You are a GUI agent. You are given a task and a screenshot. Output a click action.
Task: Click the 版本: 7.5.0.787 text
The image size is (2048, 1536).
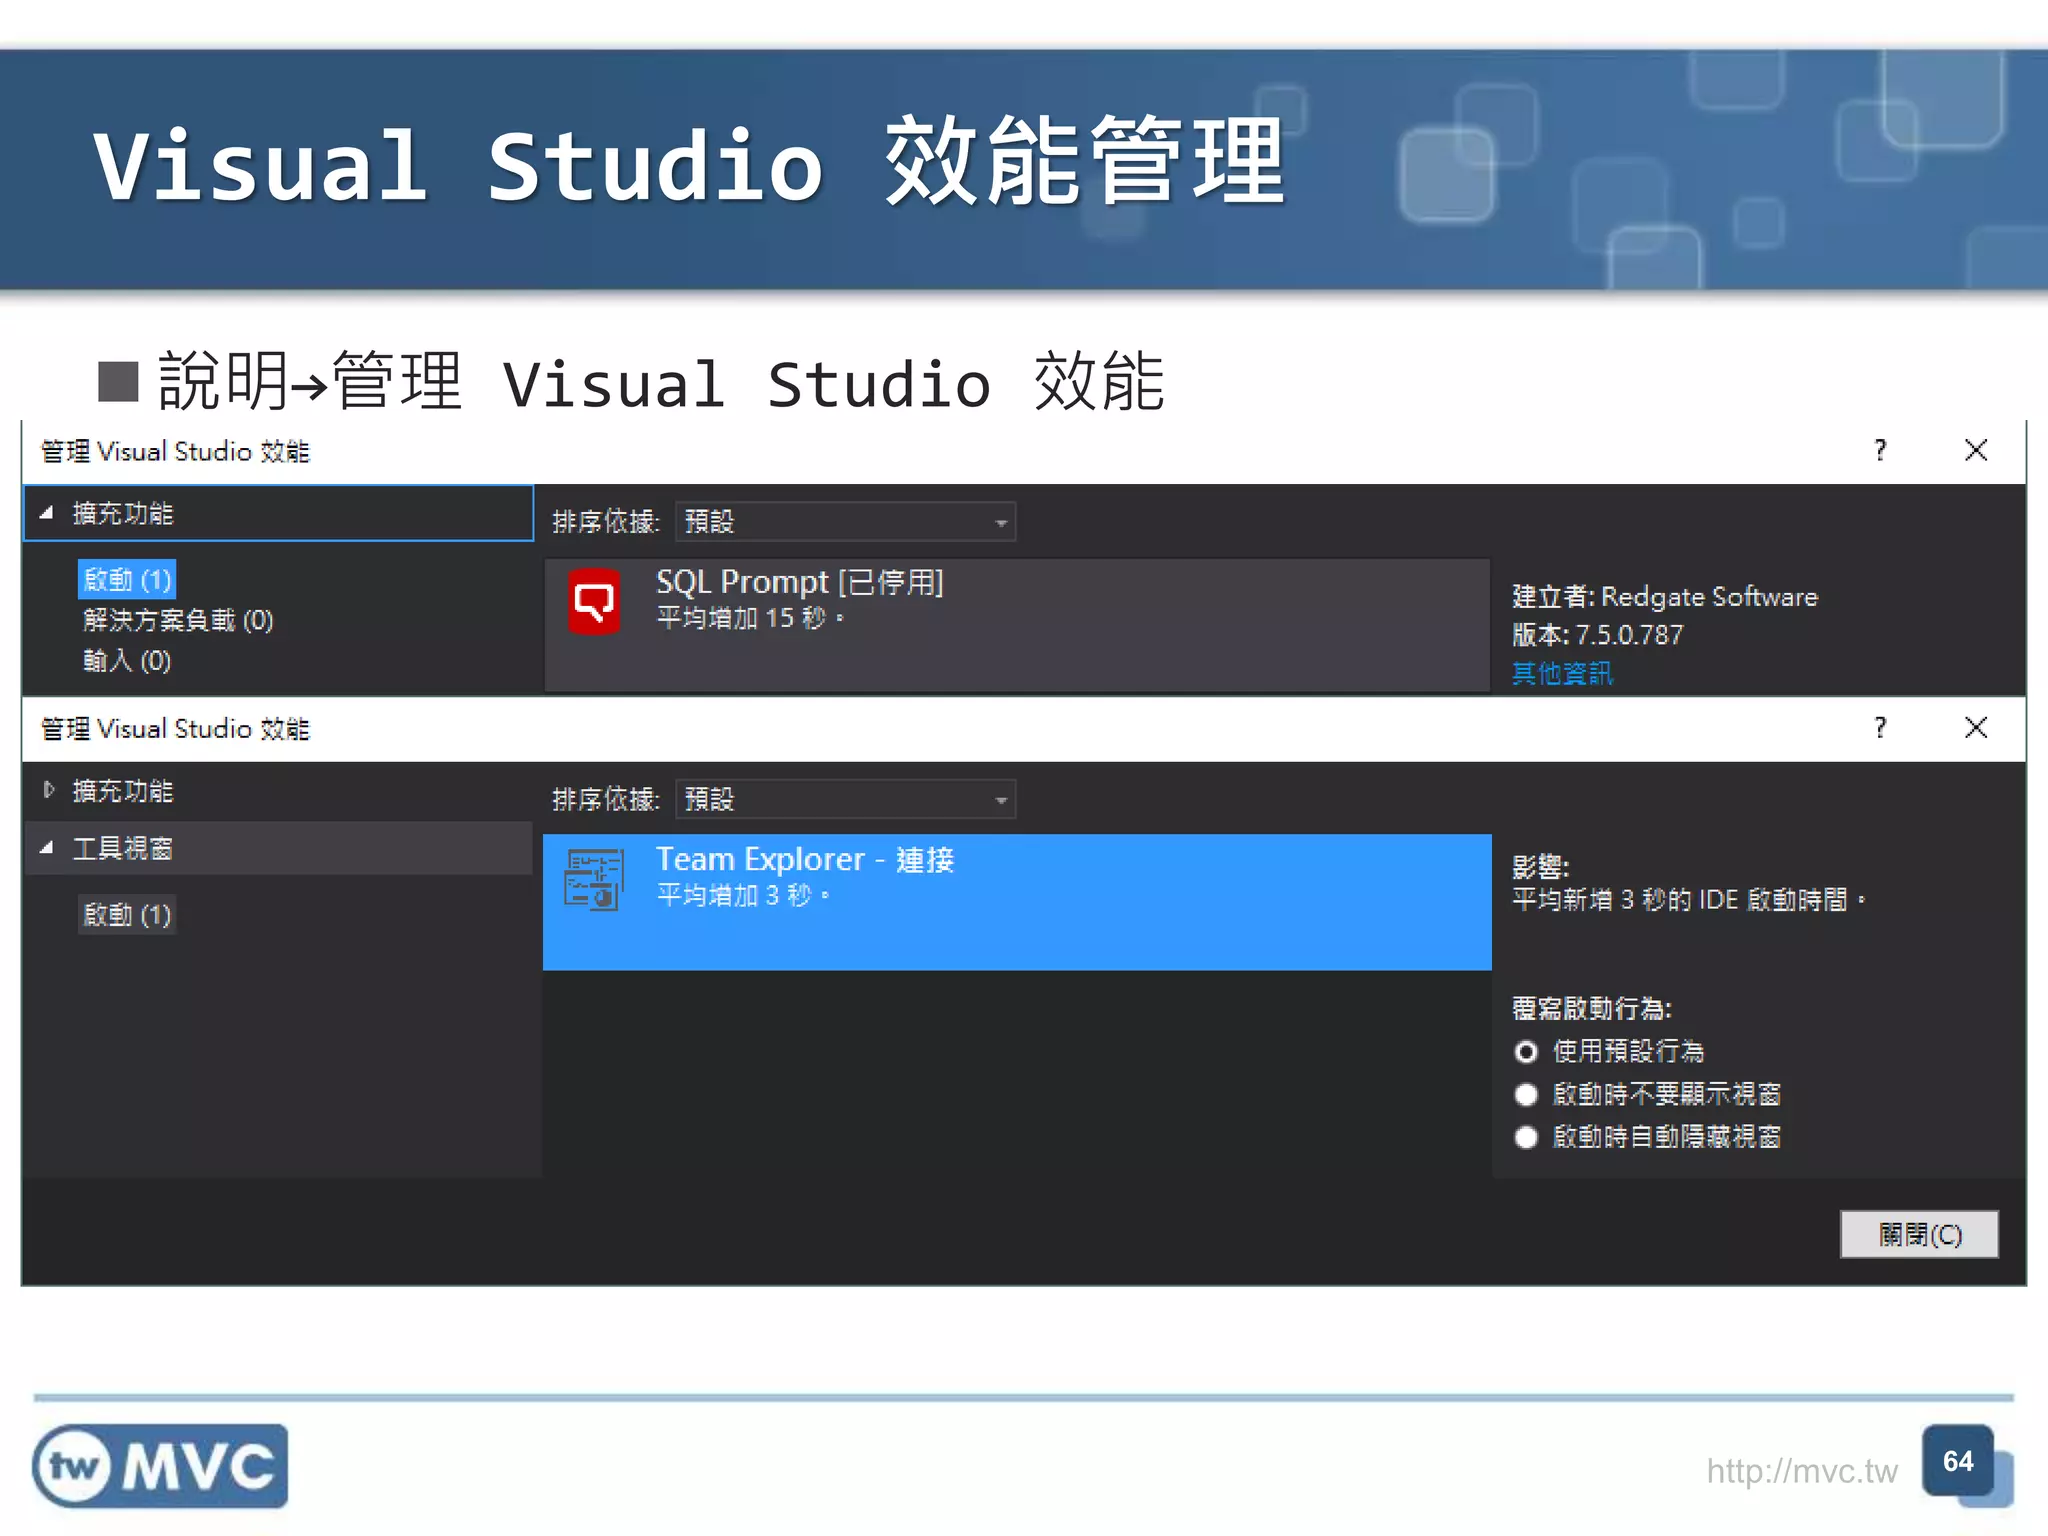[x=1597, y=635]
